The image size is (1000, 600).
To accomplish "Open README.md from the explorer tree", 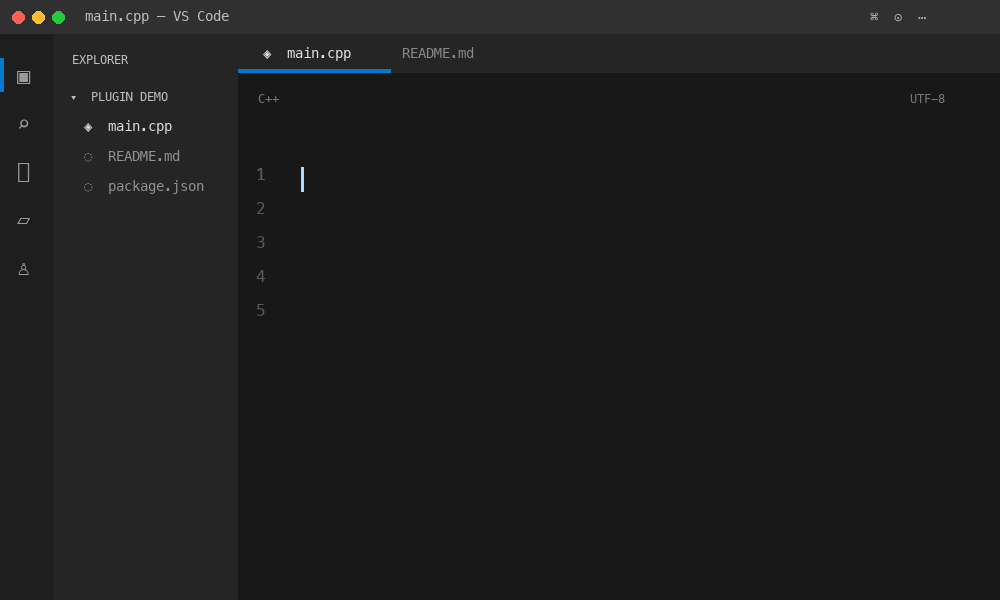I will 146,156.
